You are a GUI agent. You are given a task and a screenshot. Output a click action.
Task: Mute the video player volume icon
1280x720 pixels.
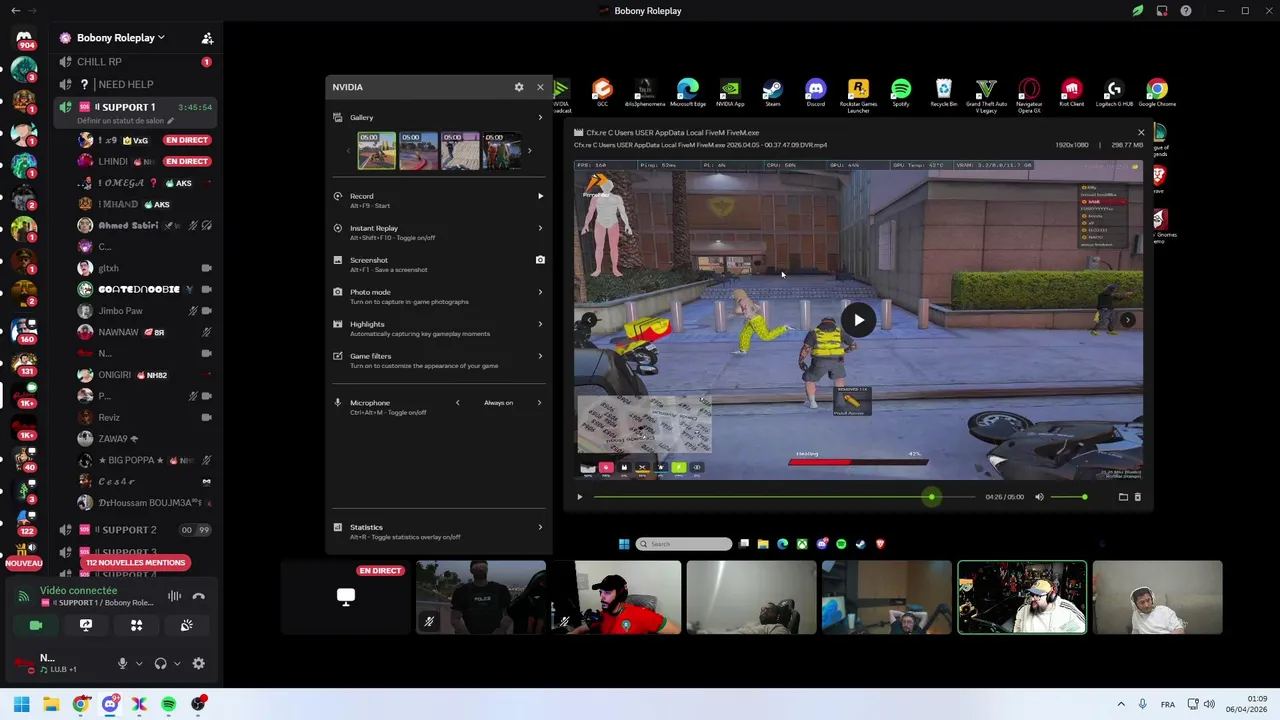click(1039, 497)
